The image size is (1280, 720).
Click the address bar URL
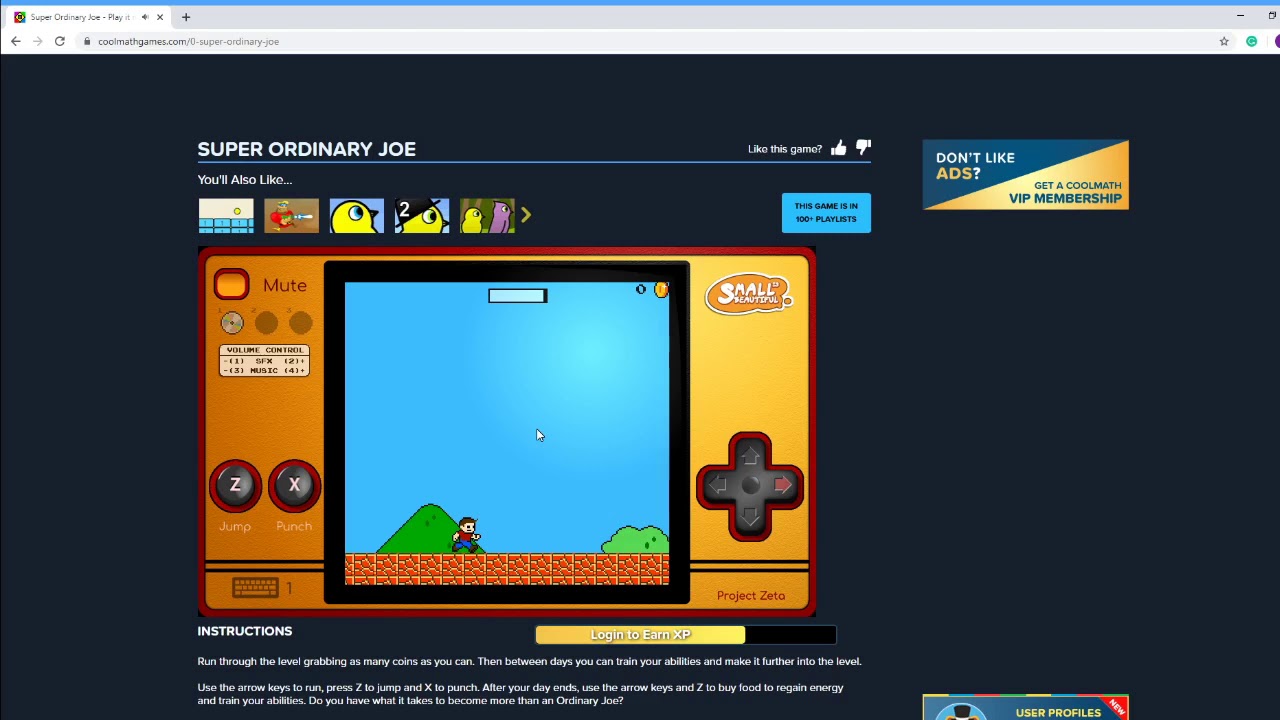click(x=188, y=42)
